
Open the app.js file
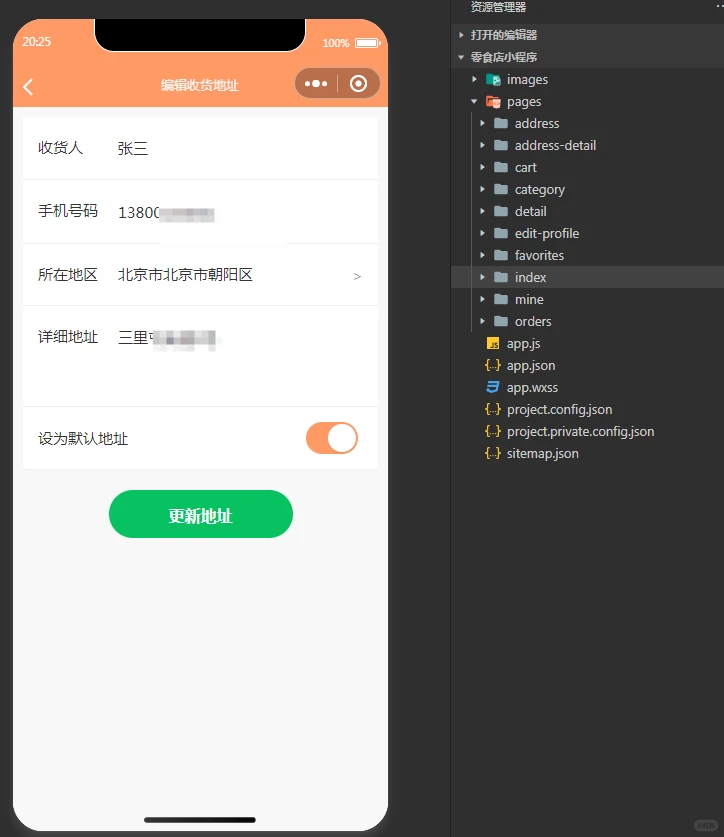(523, 344)
